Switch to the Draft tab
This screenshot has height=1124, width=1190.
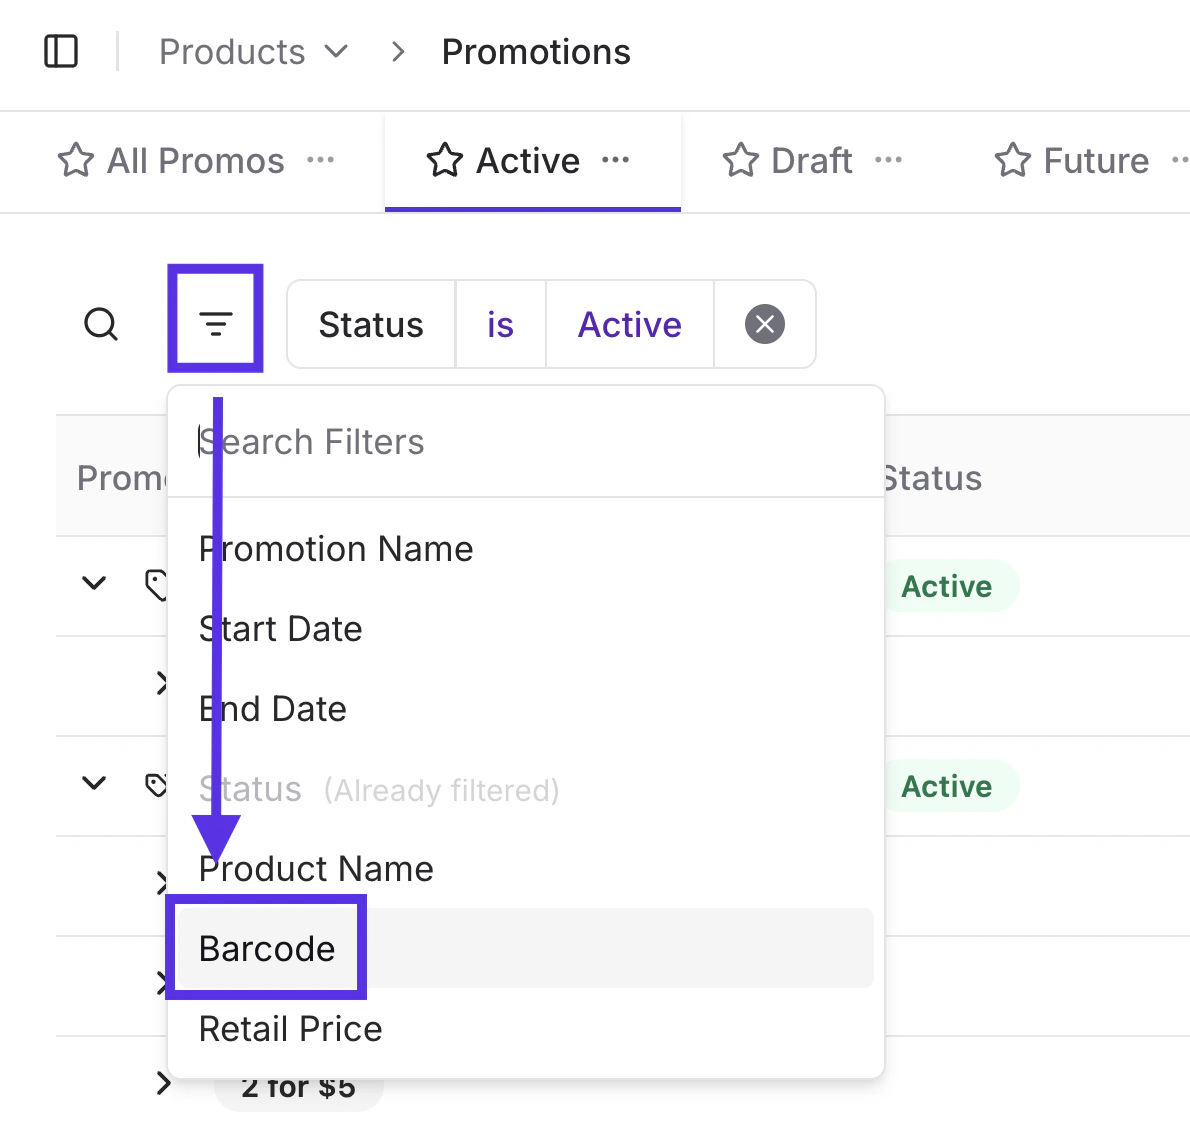click(811, 160)
